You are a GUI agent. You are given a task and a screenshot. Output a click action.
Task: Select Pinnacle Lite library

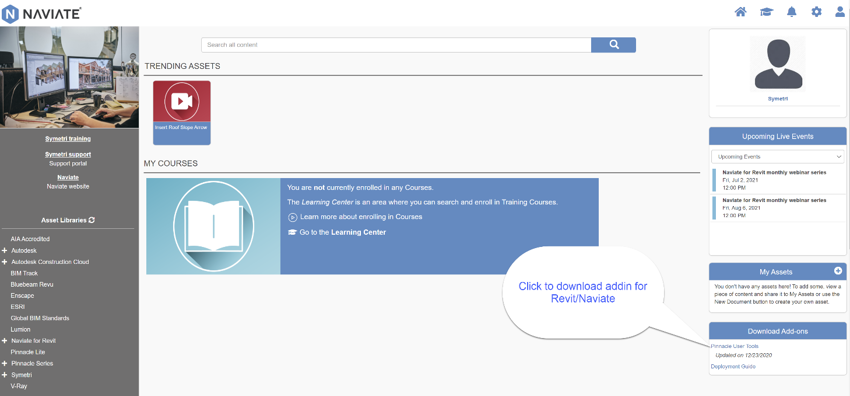pyautogui.click(x=28, y=352)
